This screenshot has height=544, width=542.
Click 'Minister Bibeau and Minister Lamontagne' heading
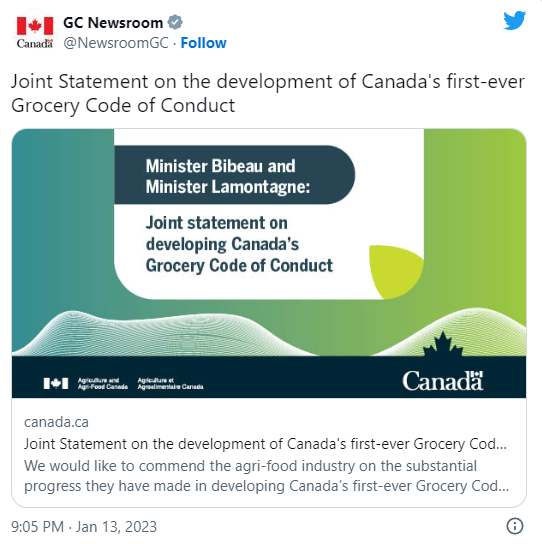[x=228, y=176]
